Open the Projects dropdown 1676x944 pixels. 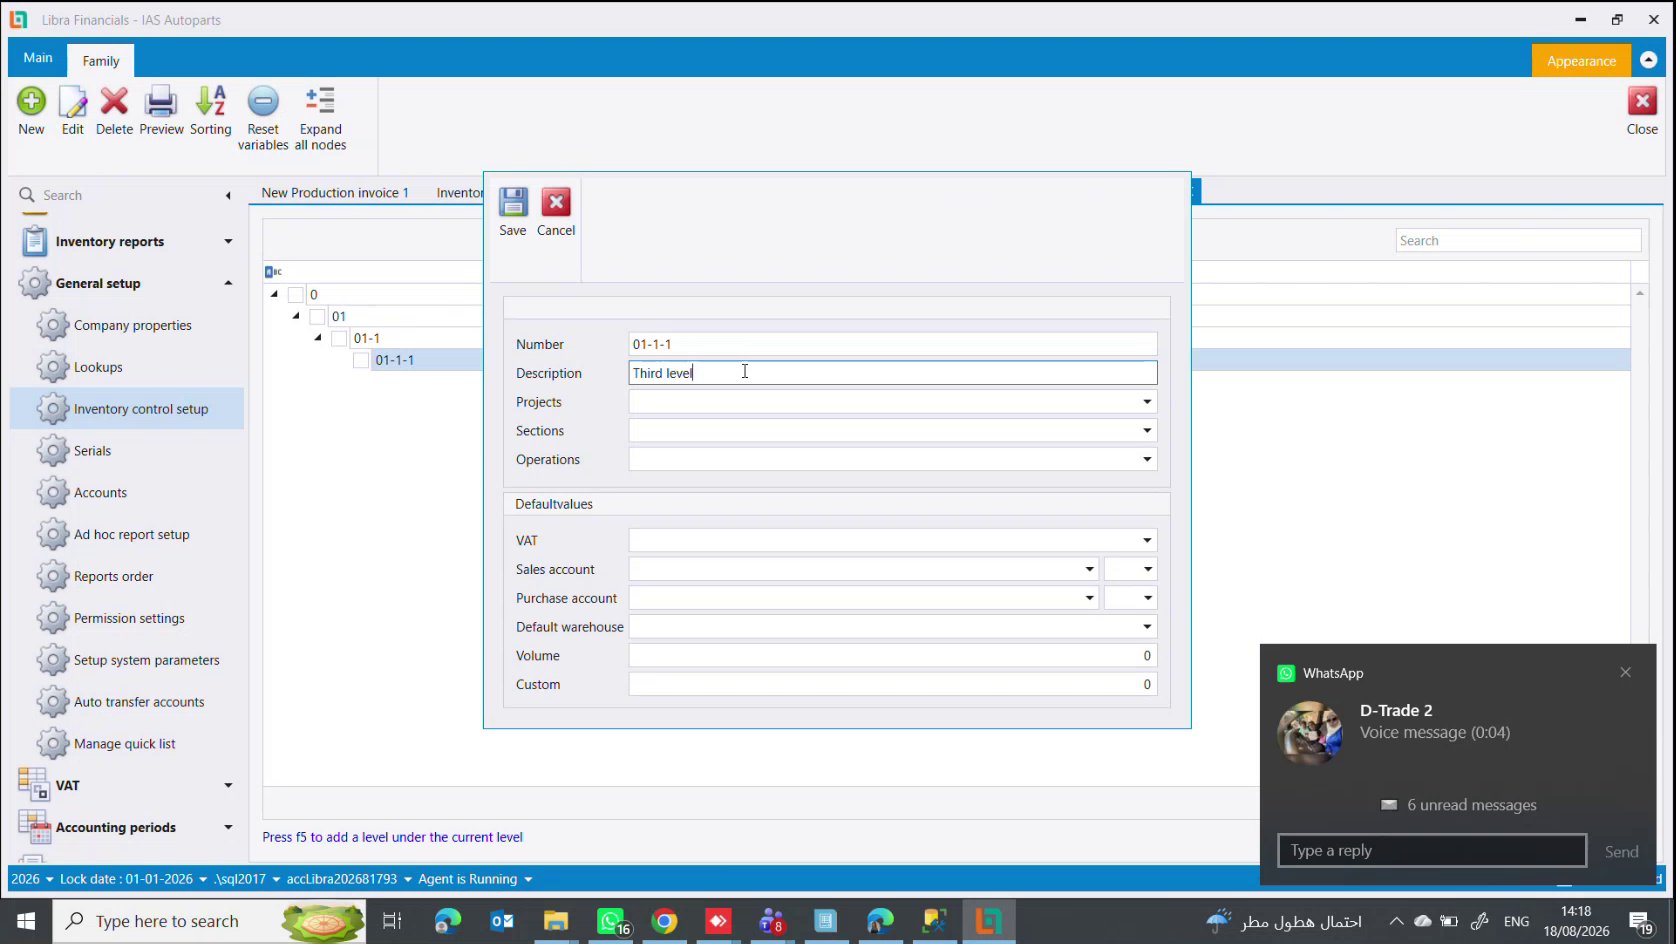click(x=1147, y=402)
